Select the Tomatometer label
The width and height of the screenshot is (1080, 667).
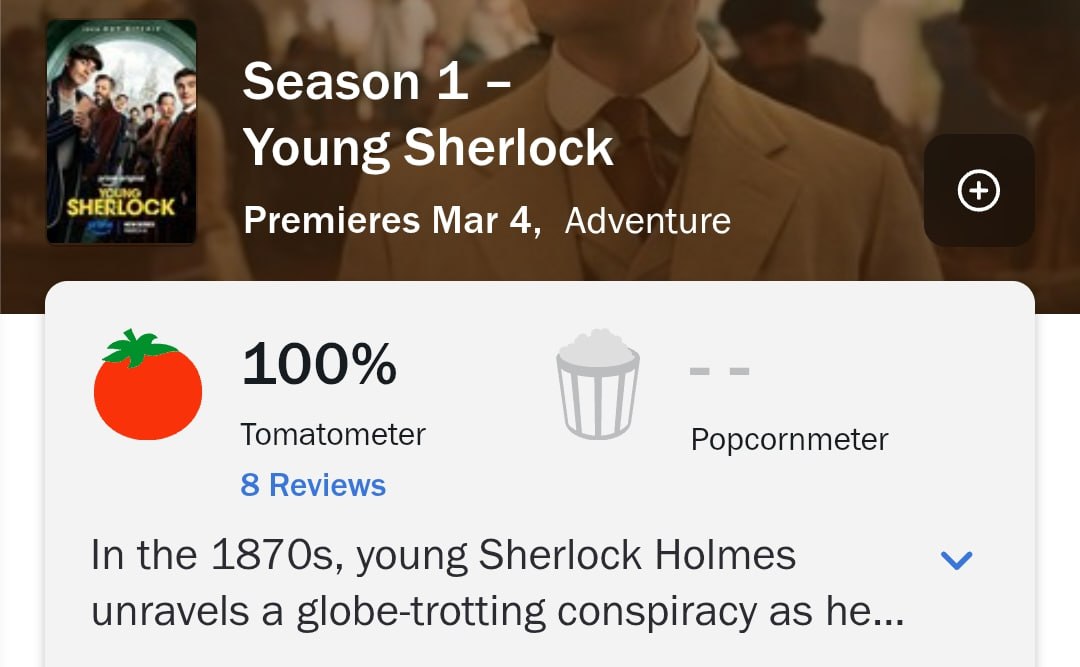[333, 434]
